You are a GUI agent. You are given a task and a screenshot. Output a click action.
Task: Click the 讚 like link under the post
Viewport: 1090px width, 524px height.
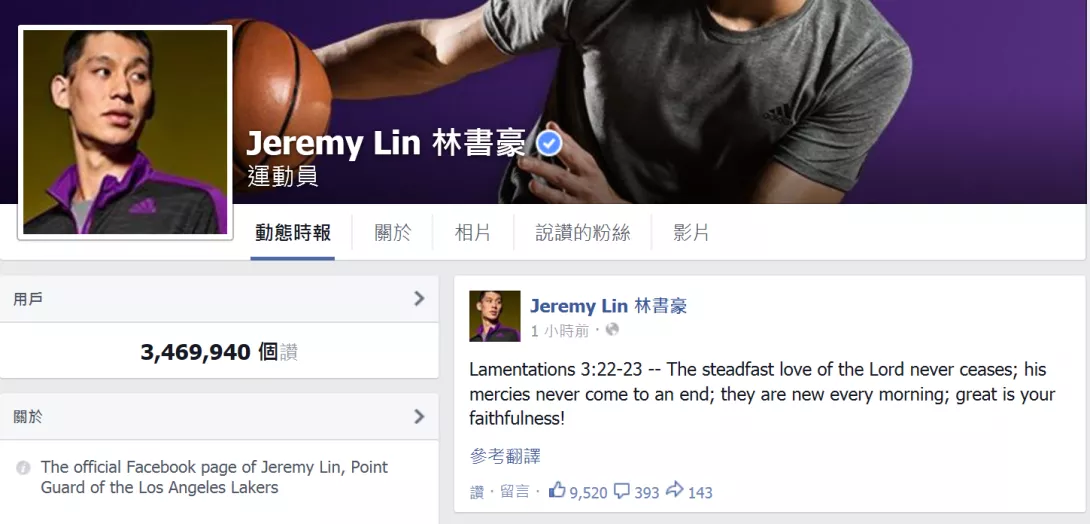tap(477, 492)
